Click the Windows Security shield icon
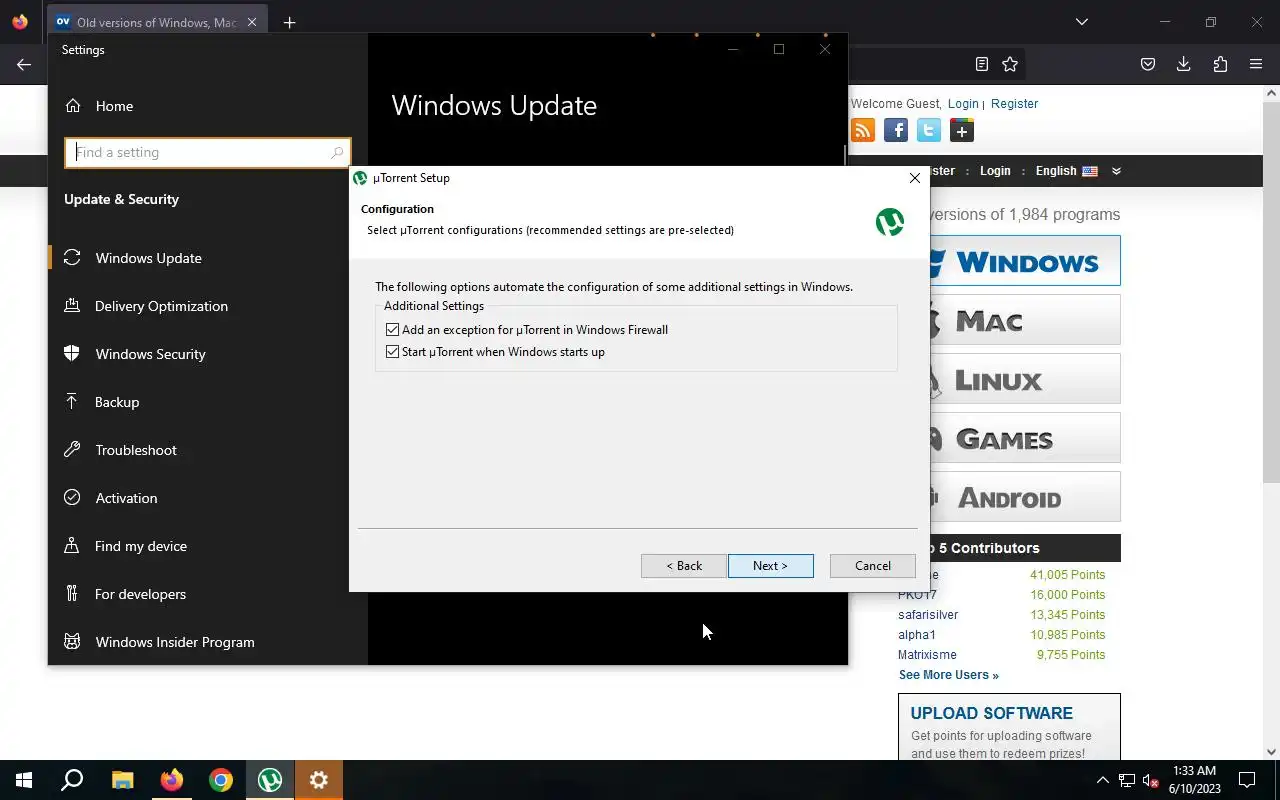 [72, 353]
